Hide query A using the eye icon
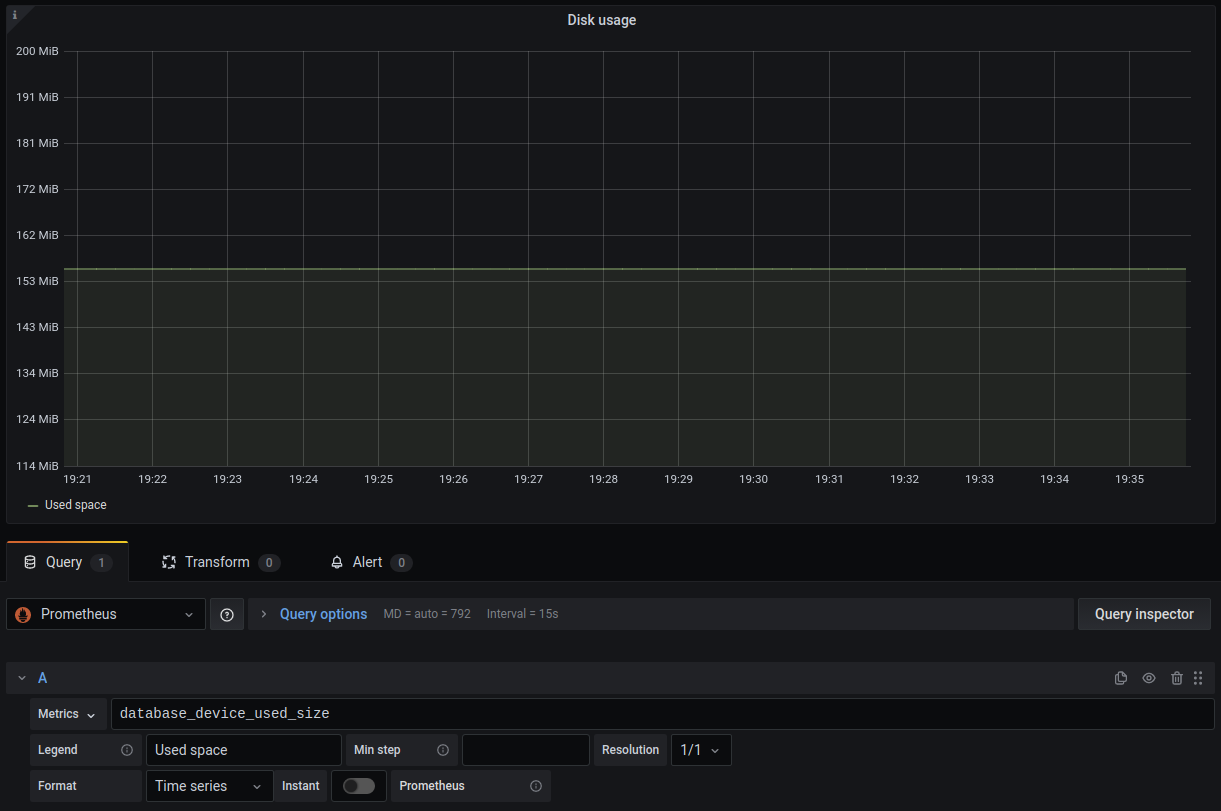Image resolution: width=1221 pixels, height=811 pixels. pyautogui.click(x=1149, y=678)
